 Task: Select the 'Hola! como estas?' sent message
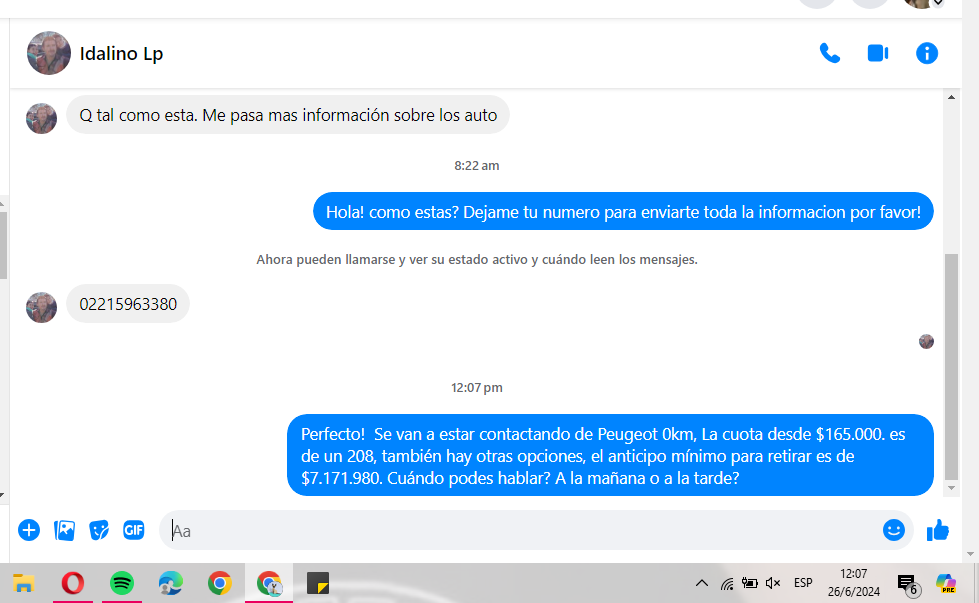(623, 212)
